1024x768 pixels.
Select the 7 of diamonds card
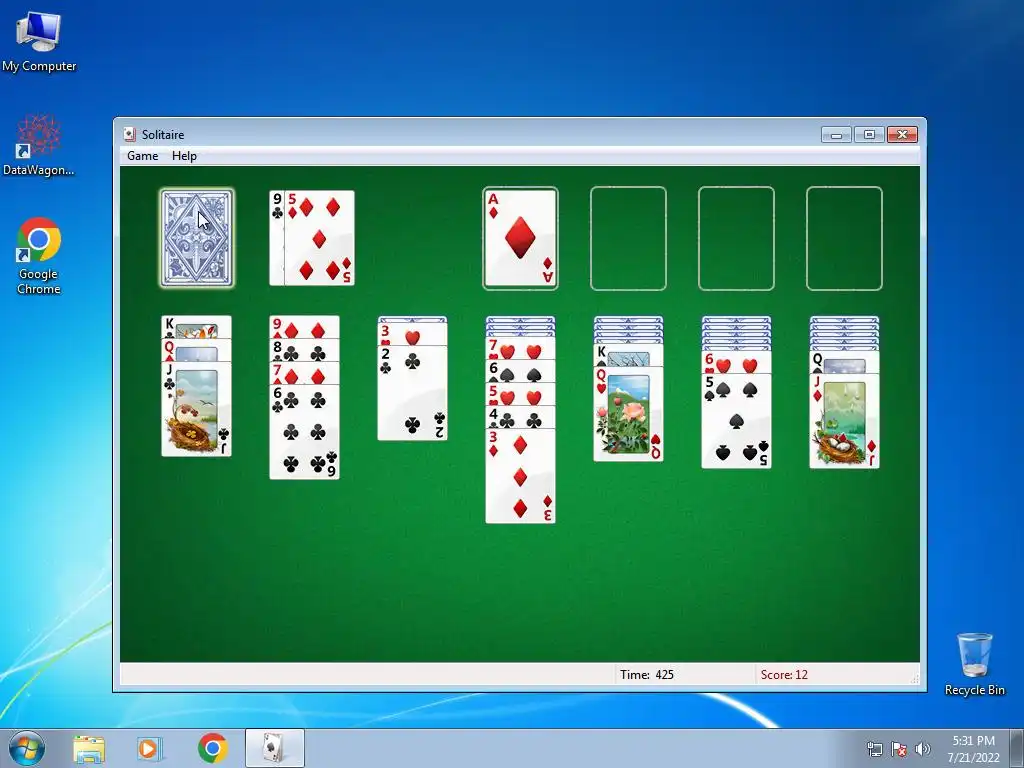tap(304, 374)
